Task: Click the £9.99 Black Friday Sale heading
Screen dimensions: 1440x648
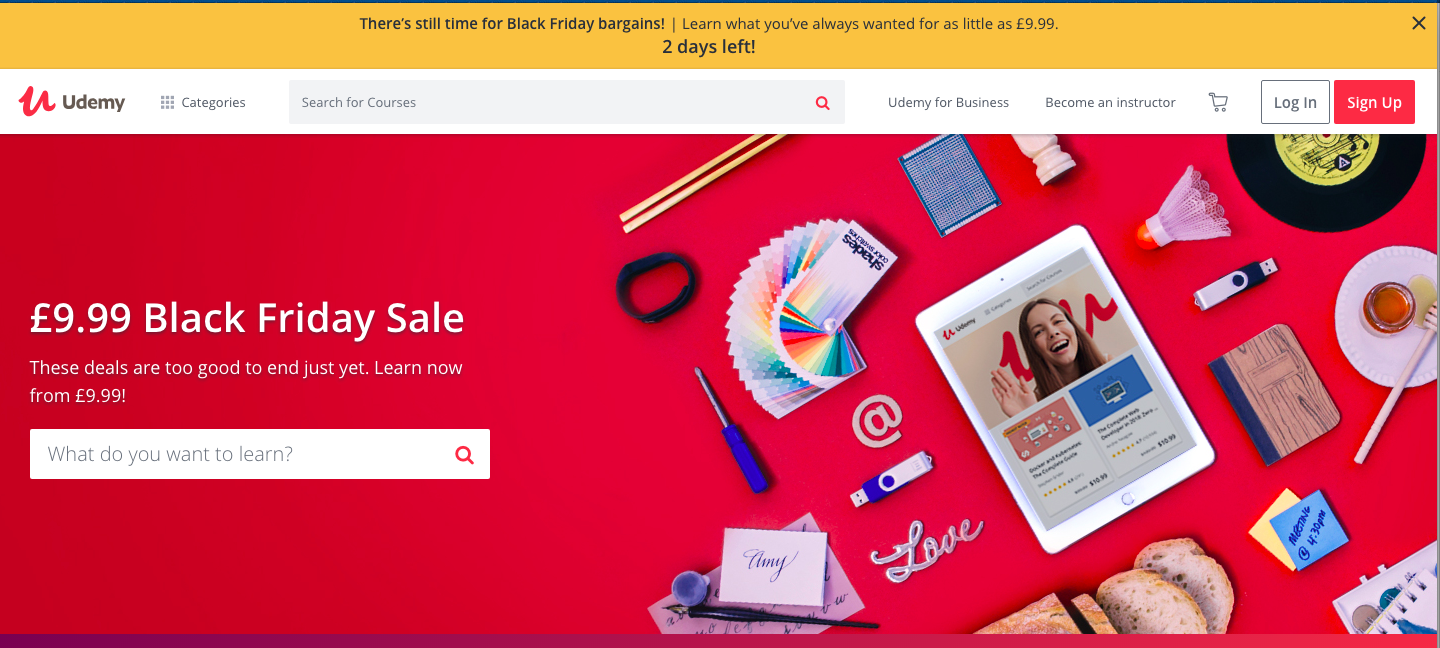Action: coord(247,317)
